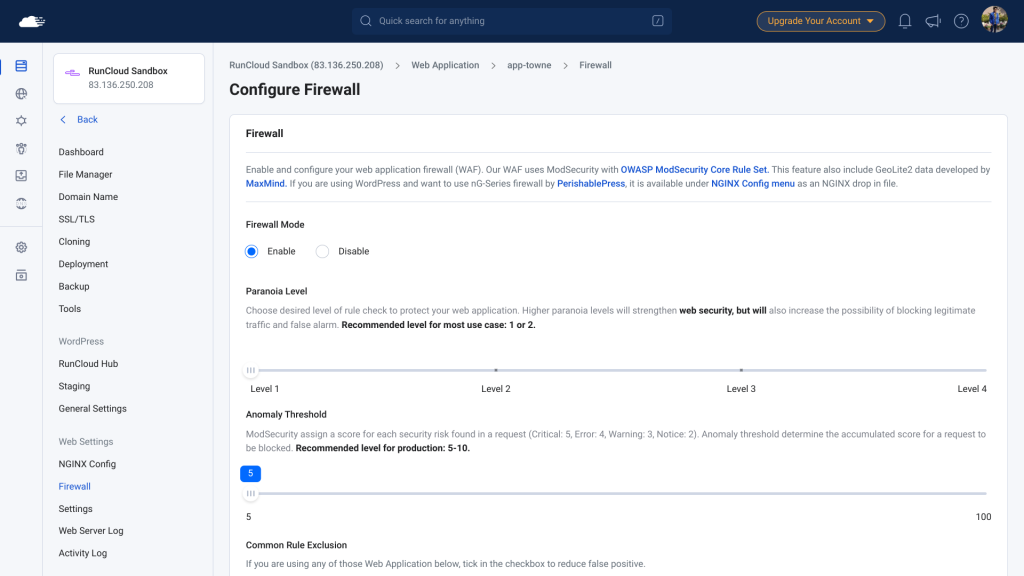The width and height of the screenshot is (1024, 576).
Task: Select the Disable firewall mode radio
Action: point(322,251)
